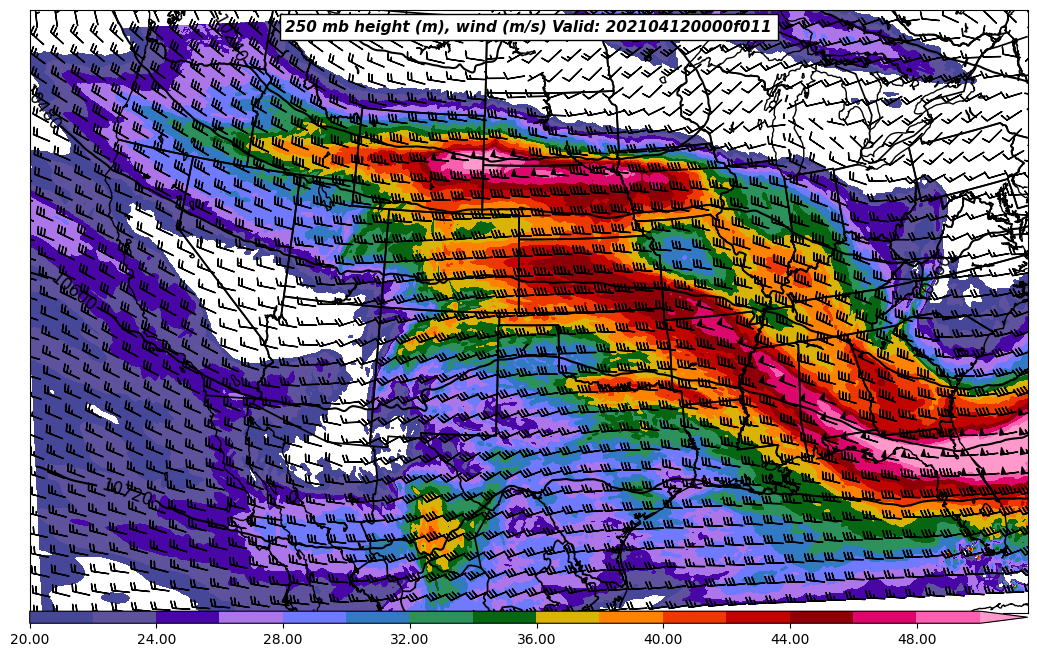Click the dark green 34–36 colorbar segment
The image size is (1037, 657).
[504, 617]
